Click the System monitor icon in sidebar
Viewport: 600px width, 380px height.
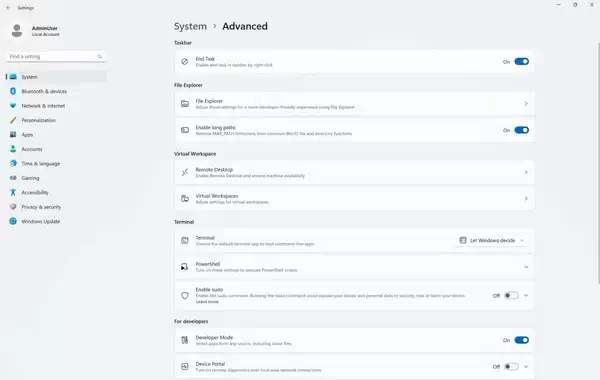pos(13,77)
